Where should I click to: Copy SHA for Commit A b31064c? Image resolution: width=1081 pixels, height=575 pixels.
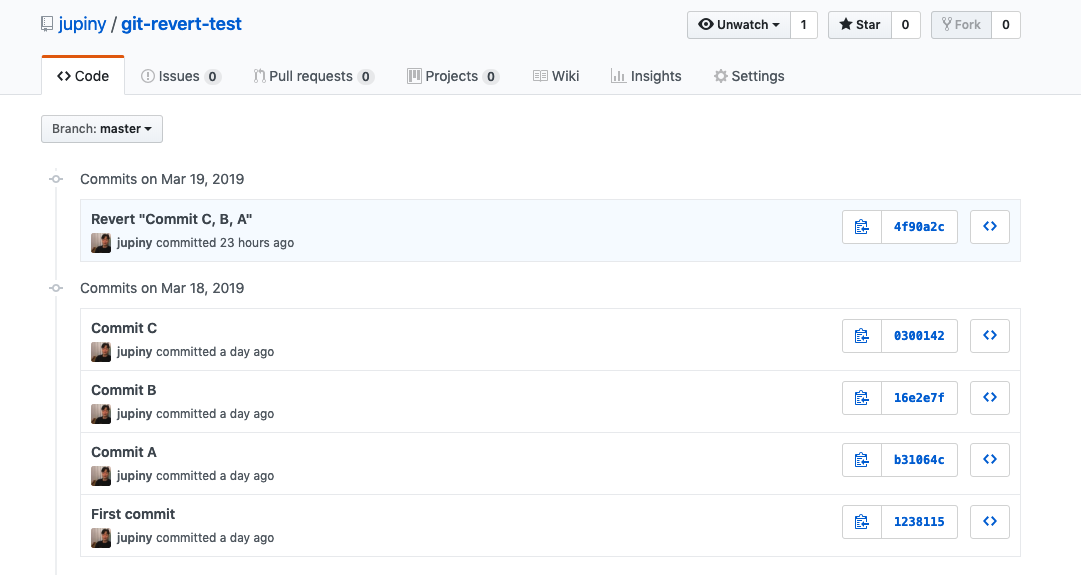[862, 460]
